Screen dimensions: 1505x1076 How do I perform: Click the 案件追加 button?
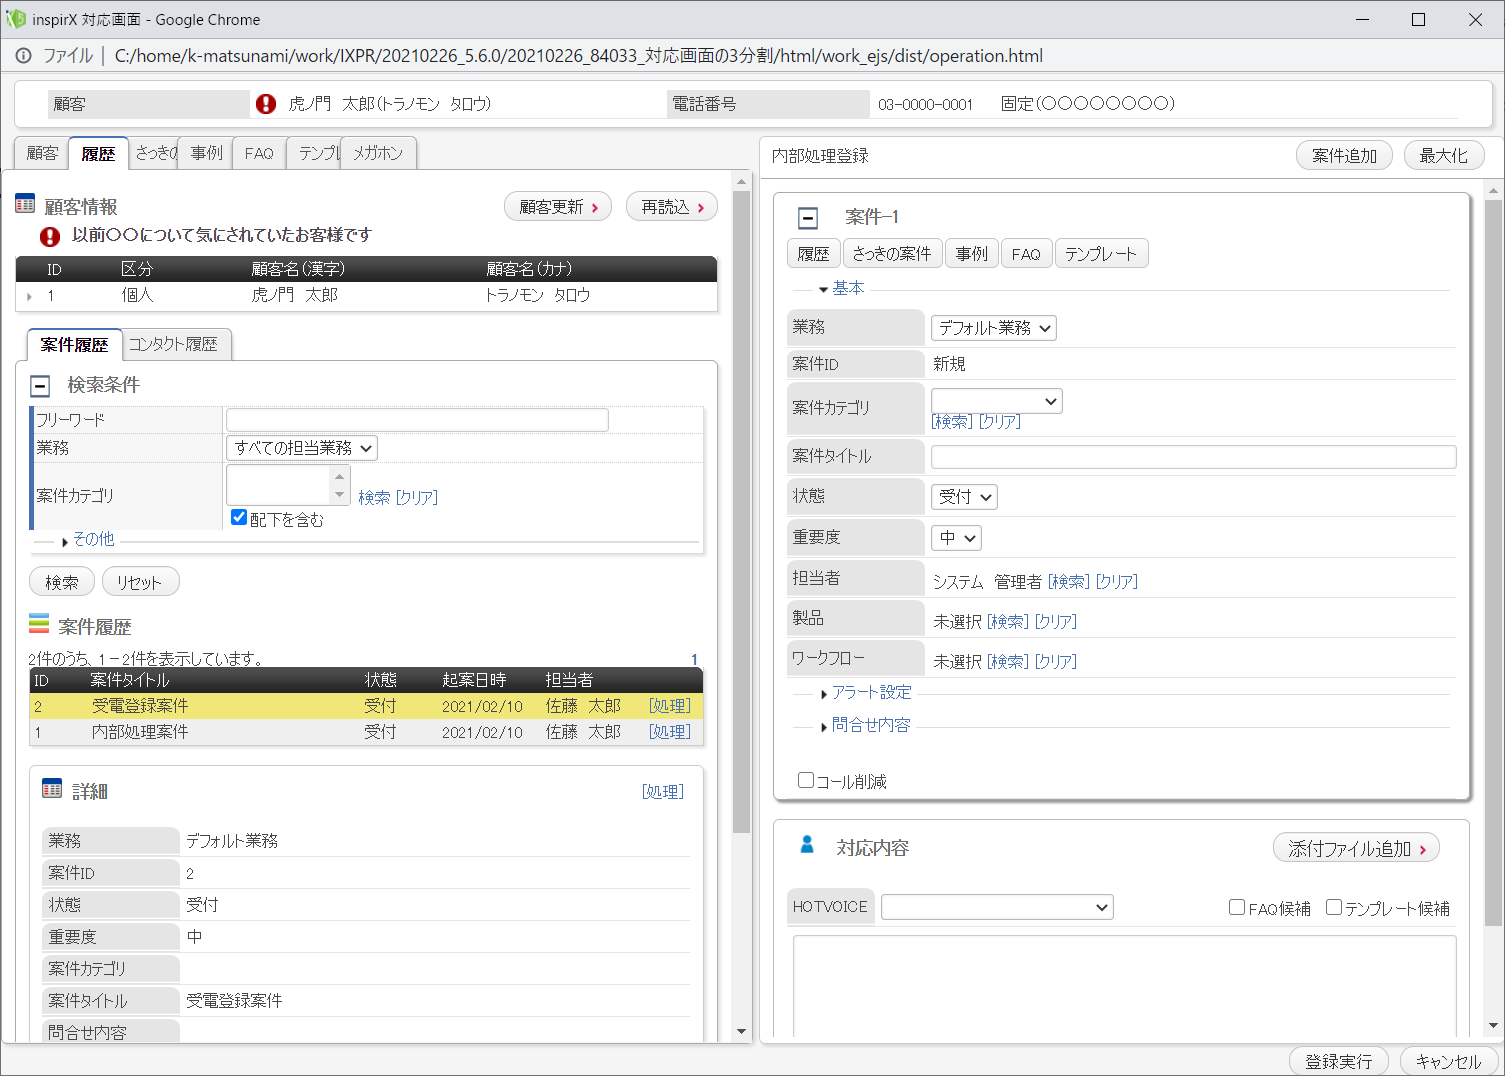[x=1344, y=156]
